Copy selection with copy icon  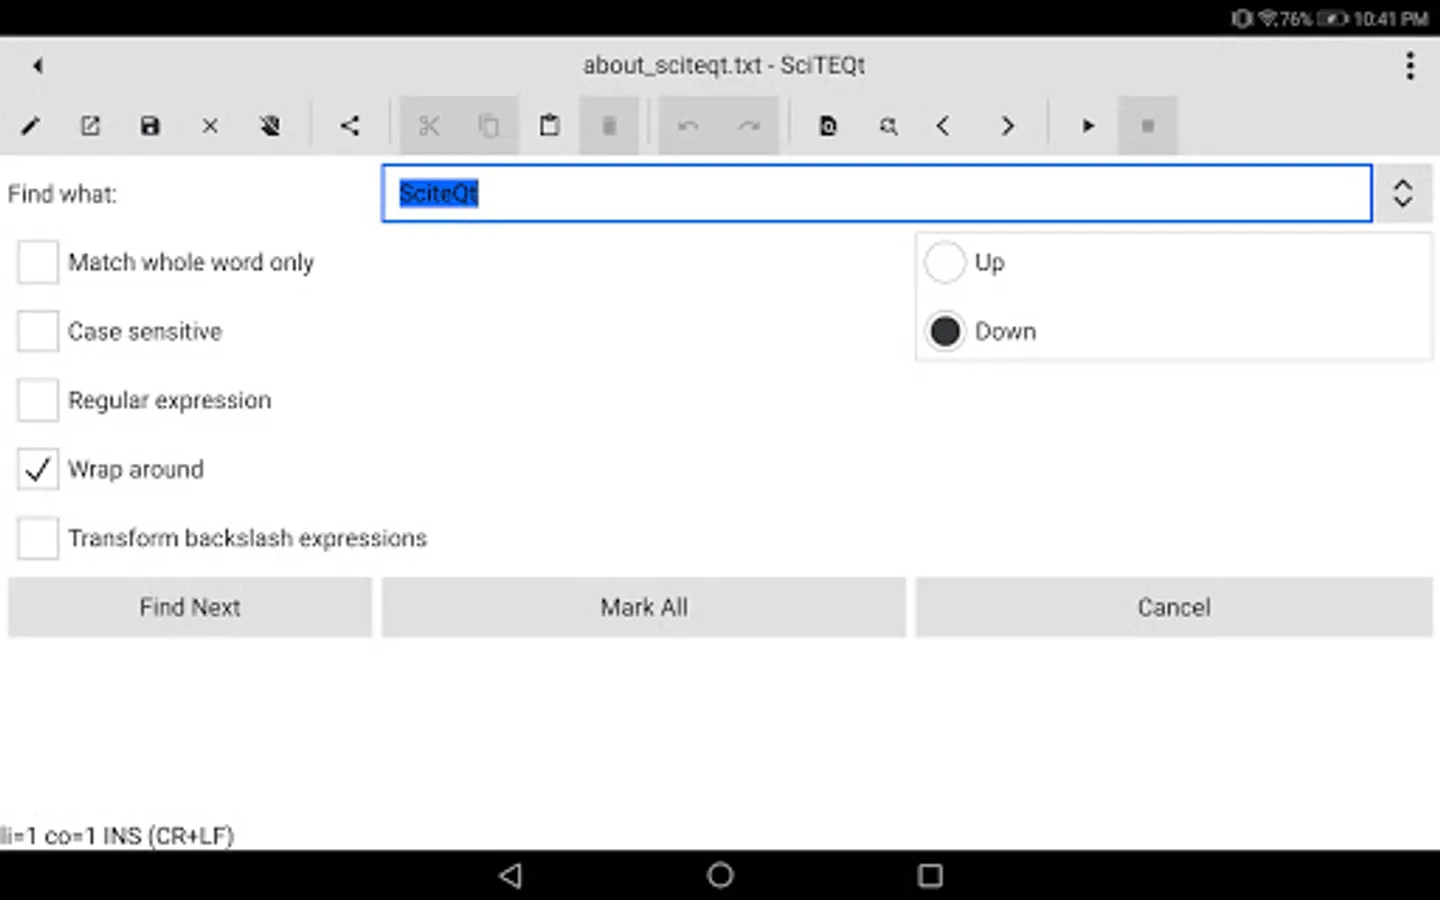(x=489, y=126)
